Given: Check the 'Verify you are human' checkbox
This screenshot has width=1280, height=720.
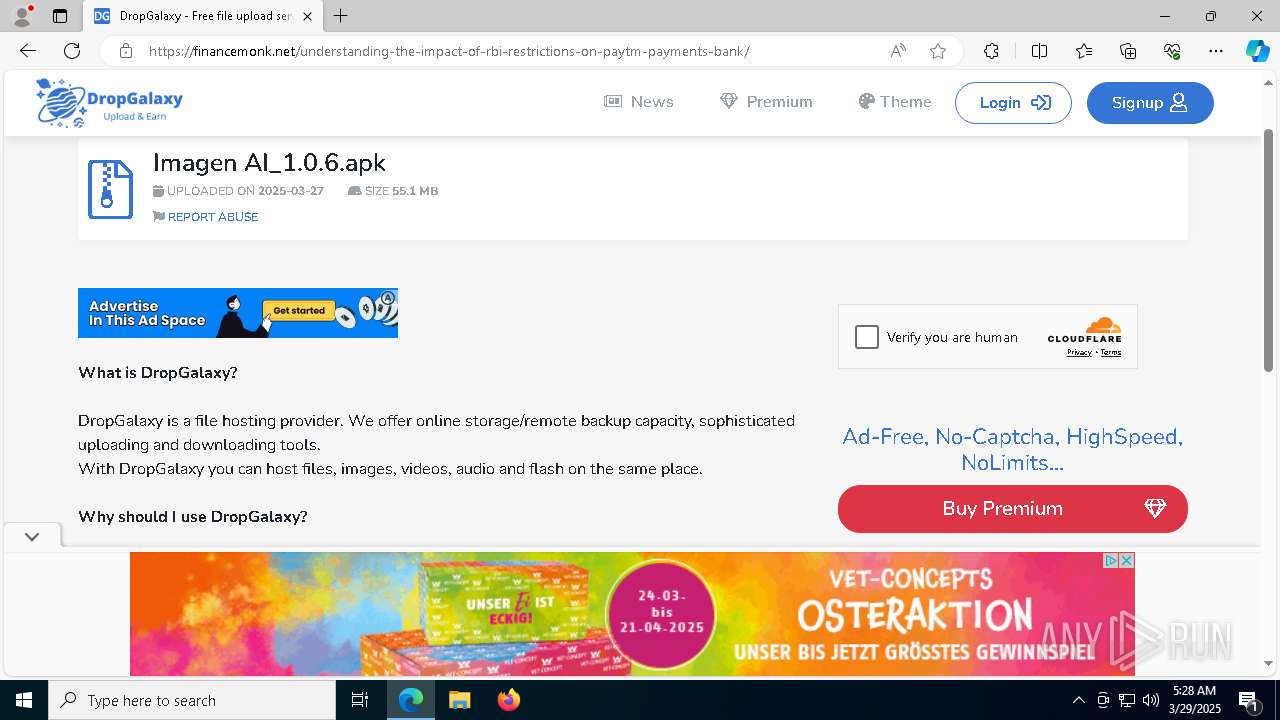Looking at the screenshot, I should 867,337.
